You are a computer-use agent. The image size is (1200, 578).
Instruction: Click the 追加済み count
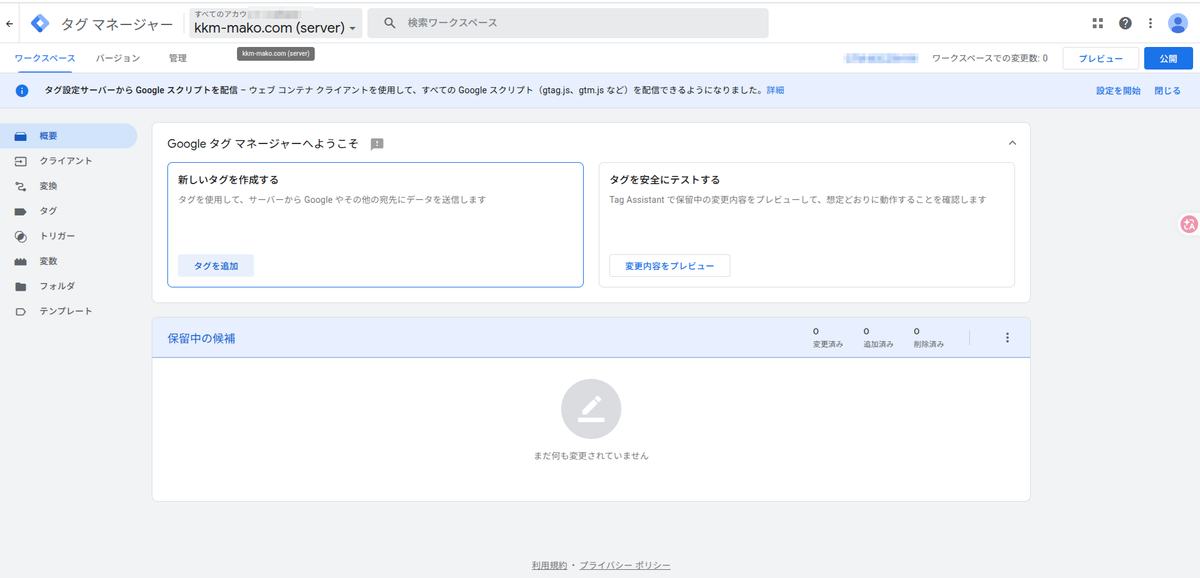[878, 337]
